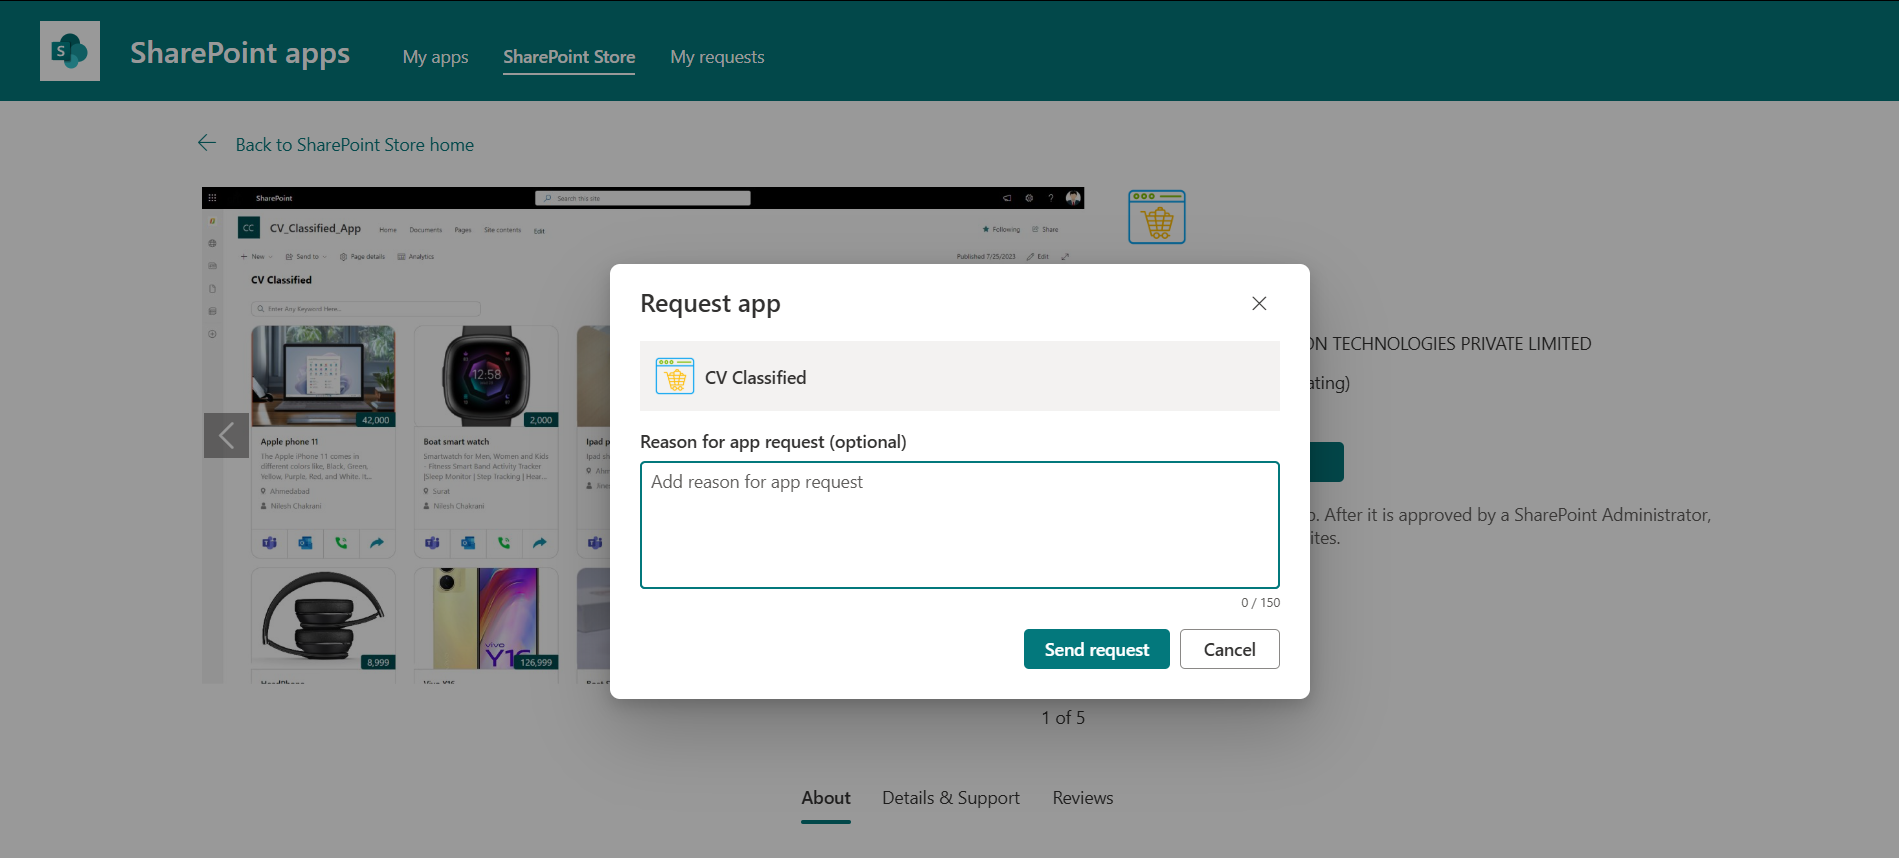
Task: Cancel the app request dialog
Action: click(x=1230, y=649)
